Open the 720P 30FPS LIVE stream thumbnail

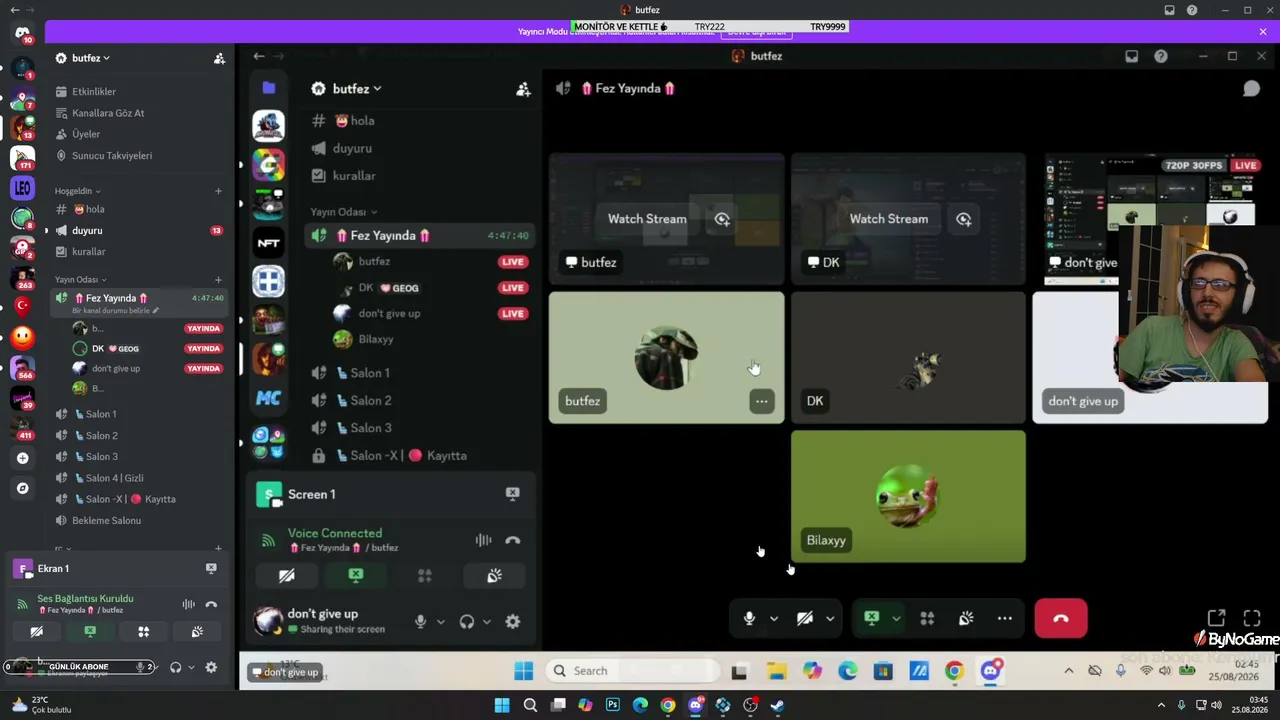pyautogui.click(x=1150, y=219)
